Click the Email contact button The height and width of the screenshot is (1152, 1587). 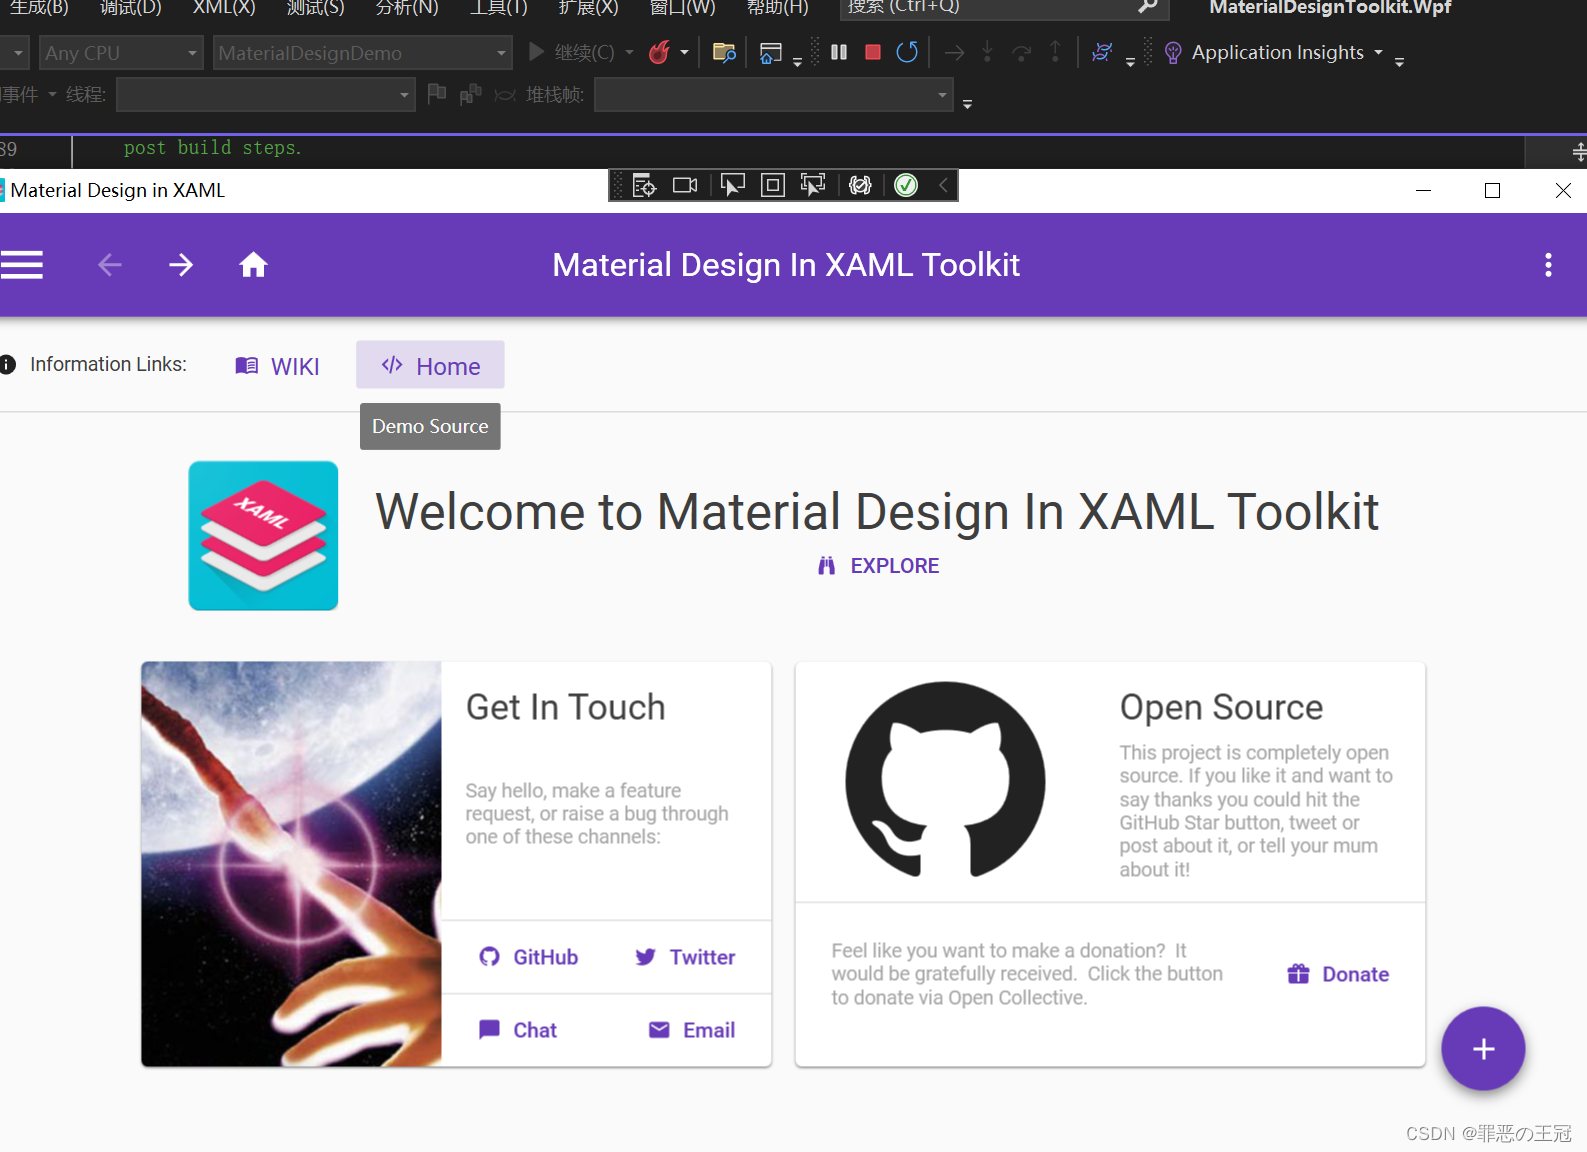[x=692, y=1030]
